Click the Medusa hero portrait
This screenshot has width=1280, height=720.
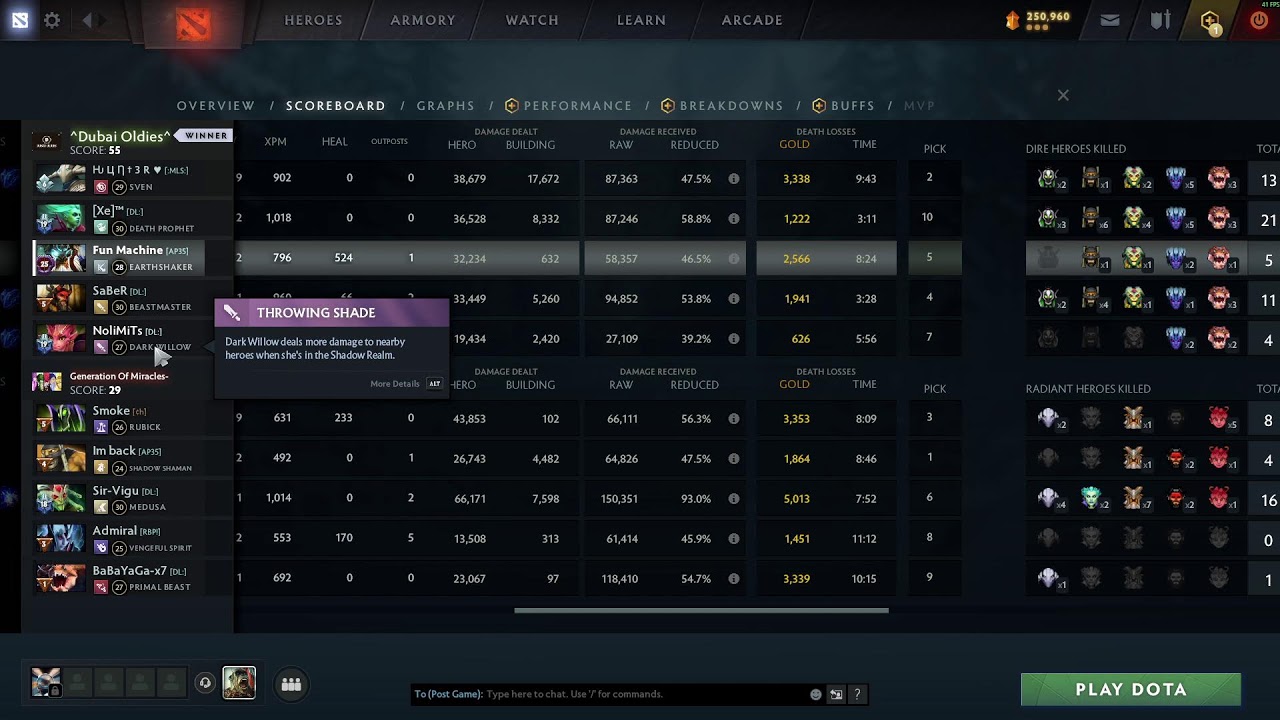[61, 498]
